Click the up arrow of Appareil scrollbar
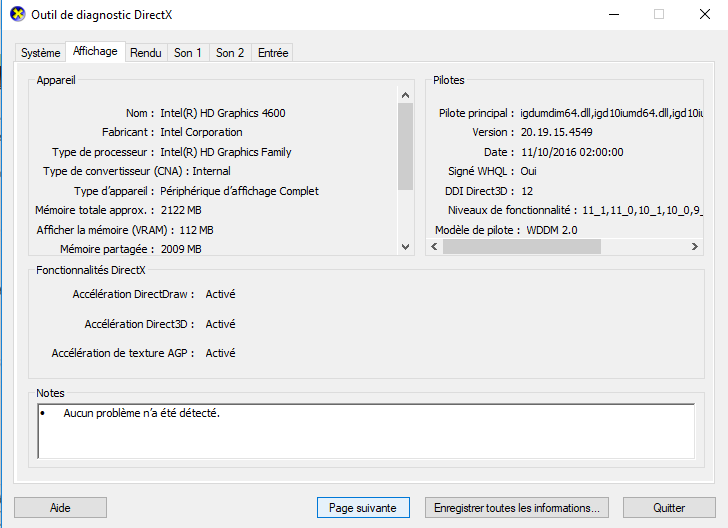The width and height of the screenshot is (728, 528). click(x=405, y=95)
